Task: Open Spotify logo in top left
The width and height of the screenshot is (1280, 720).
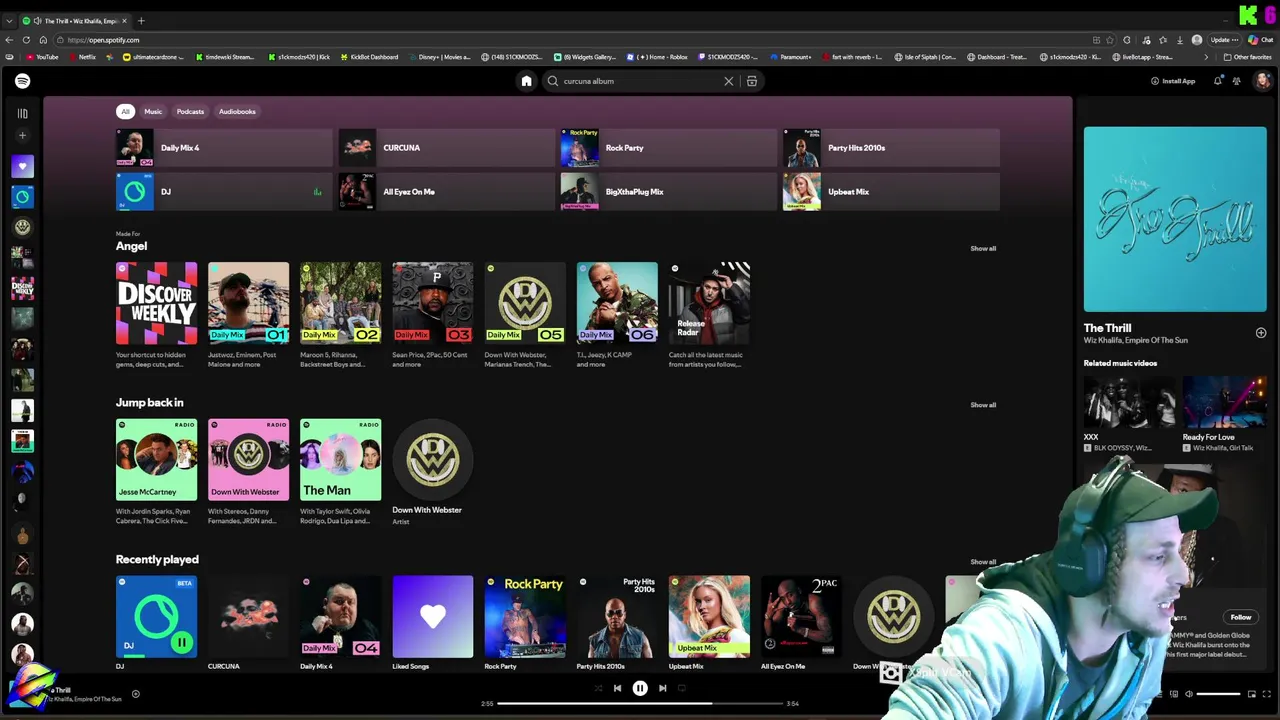Action: [22, 81]
